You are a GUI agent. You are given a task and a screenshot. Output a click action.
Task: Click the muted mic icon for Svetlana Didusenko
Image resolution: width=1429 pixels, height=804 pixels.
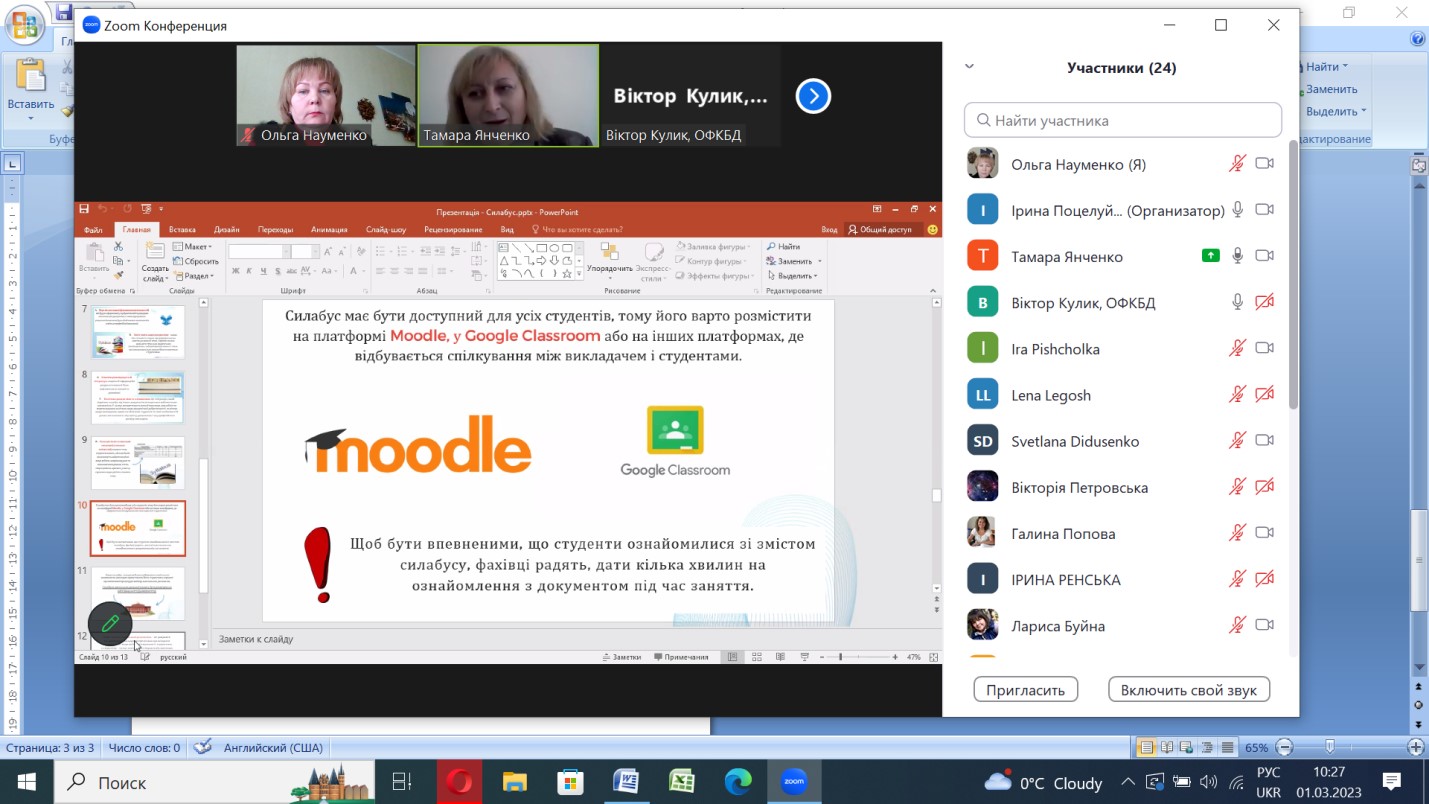1238,440
